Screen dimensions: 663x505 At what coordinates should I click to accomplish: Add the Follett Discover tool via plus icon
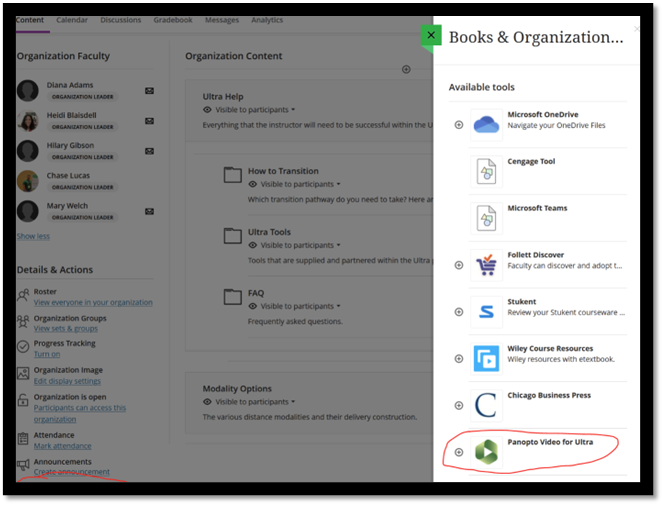(459, 265)
